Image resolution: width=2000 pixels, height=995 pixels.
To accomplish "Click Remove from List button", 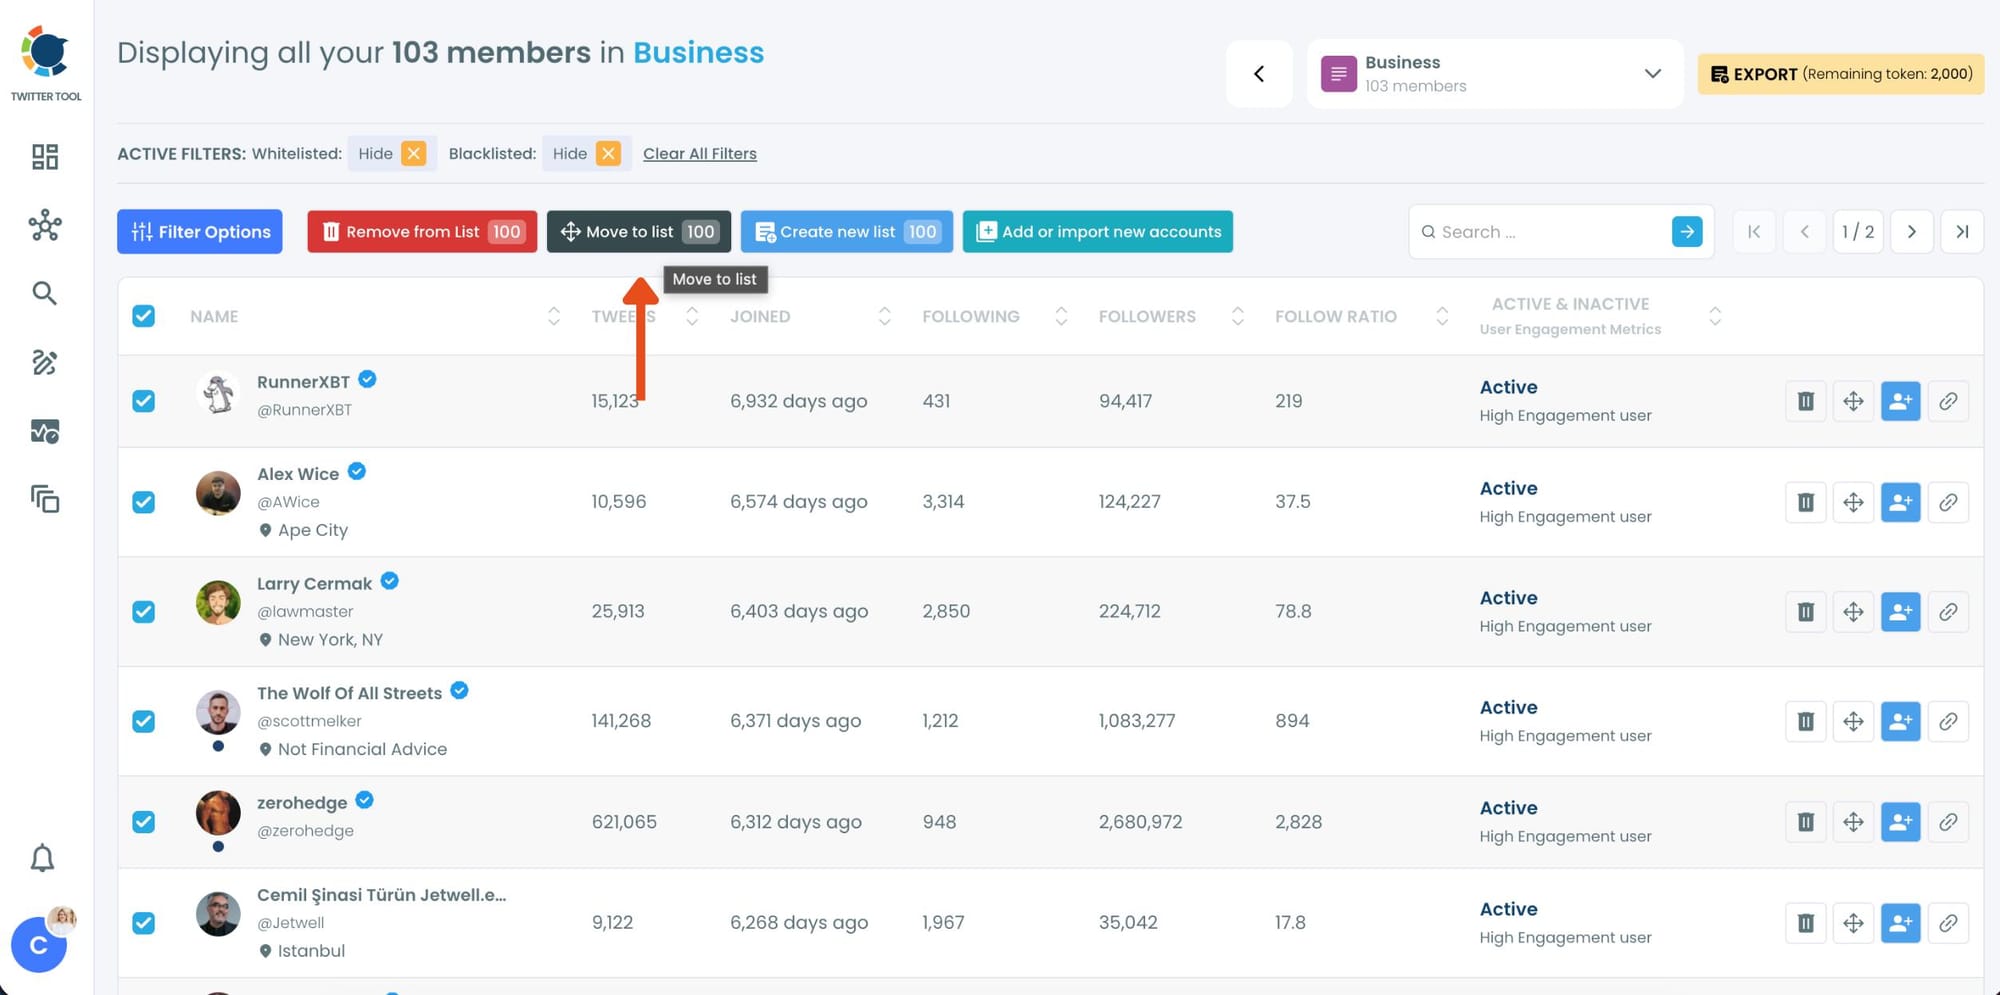I will [x=422, y=232].
